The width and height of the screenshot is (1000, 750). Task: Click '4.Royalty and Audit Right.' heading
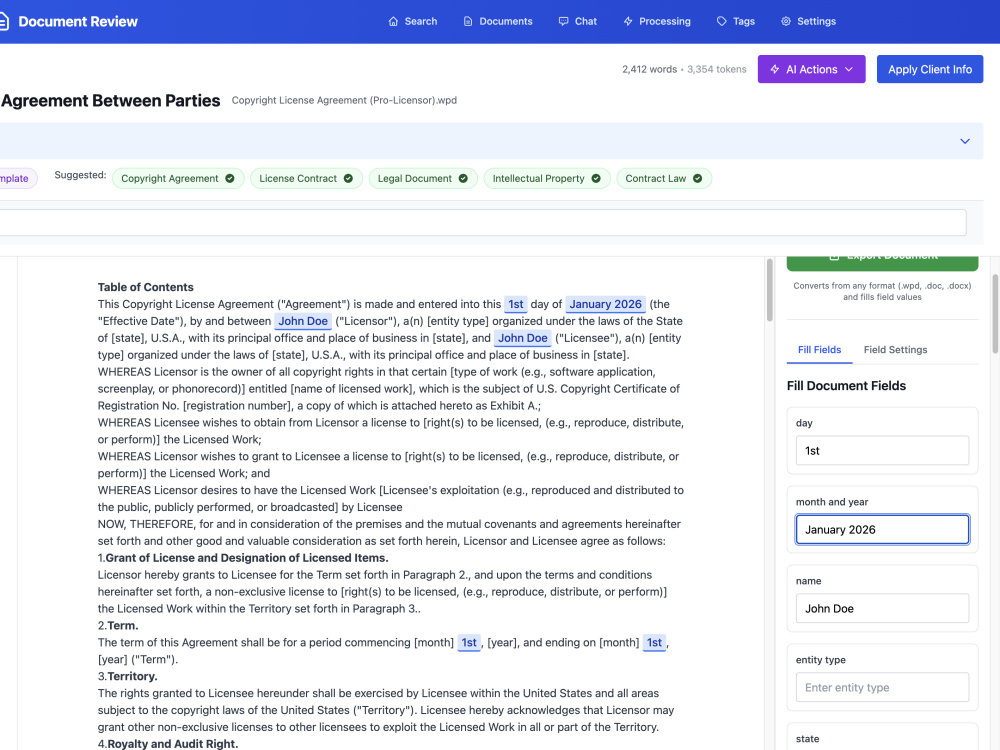[168, 744]
